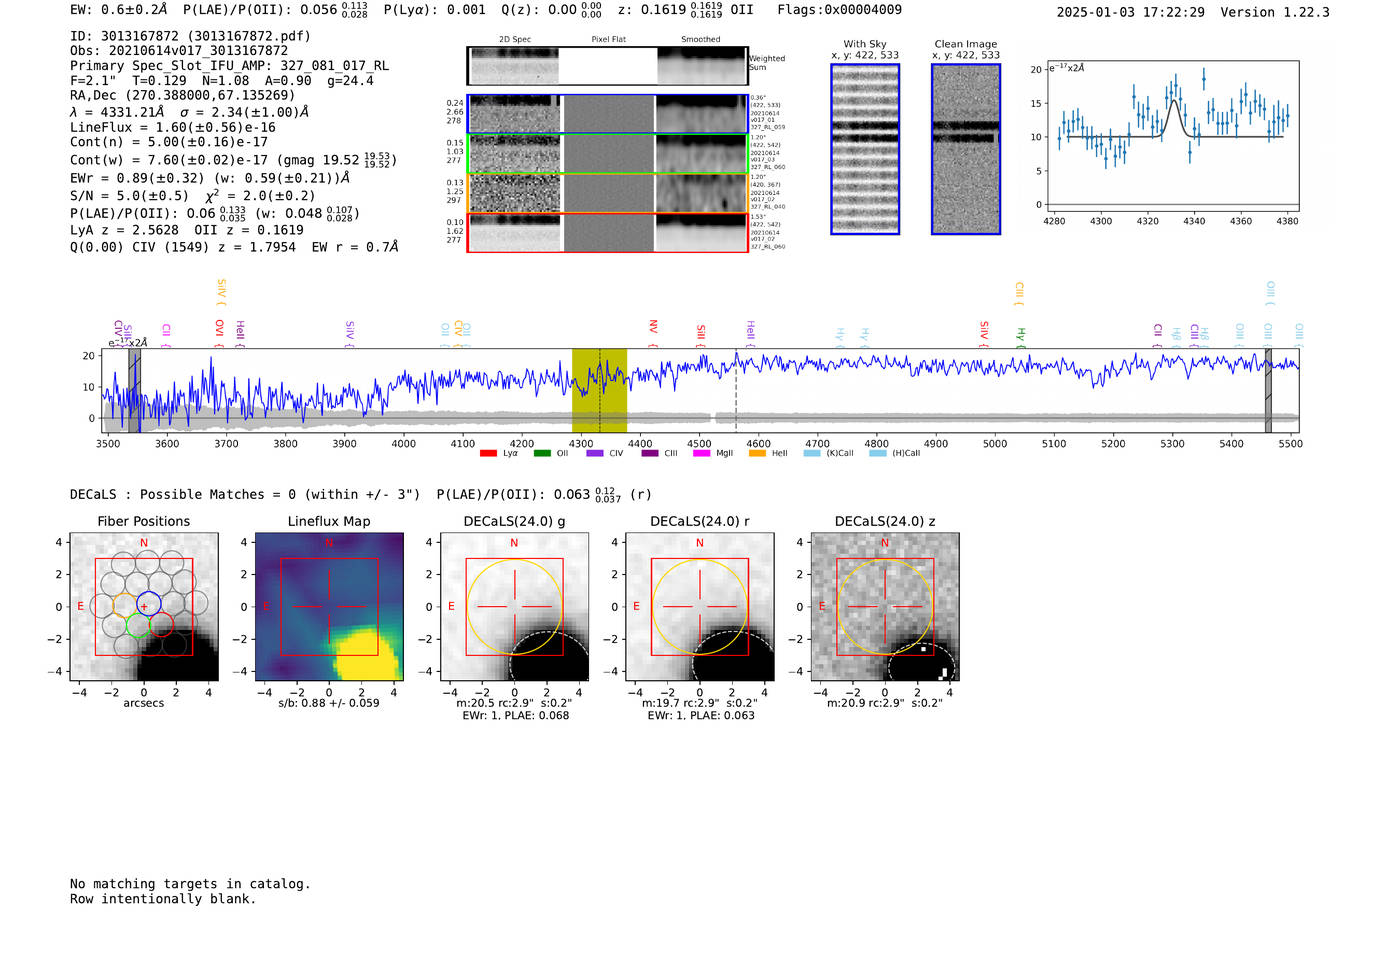Click the red SiII line marker near 4500
Image resolution: width=1400 pixels, height=953 pixels.
[701, 336]
